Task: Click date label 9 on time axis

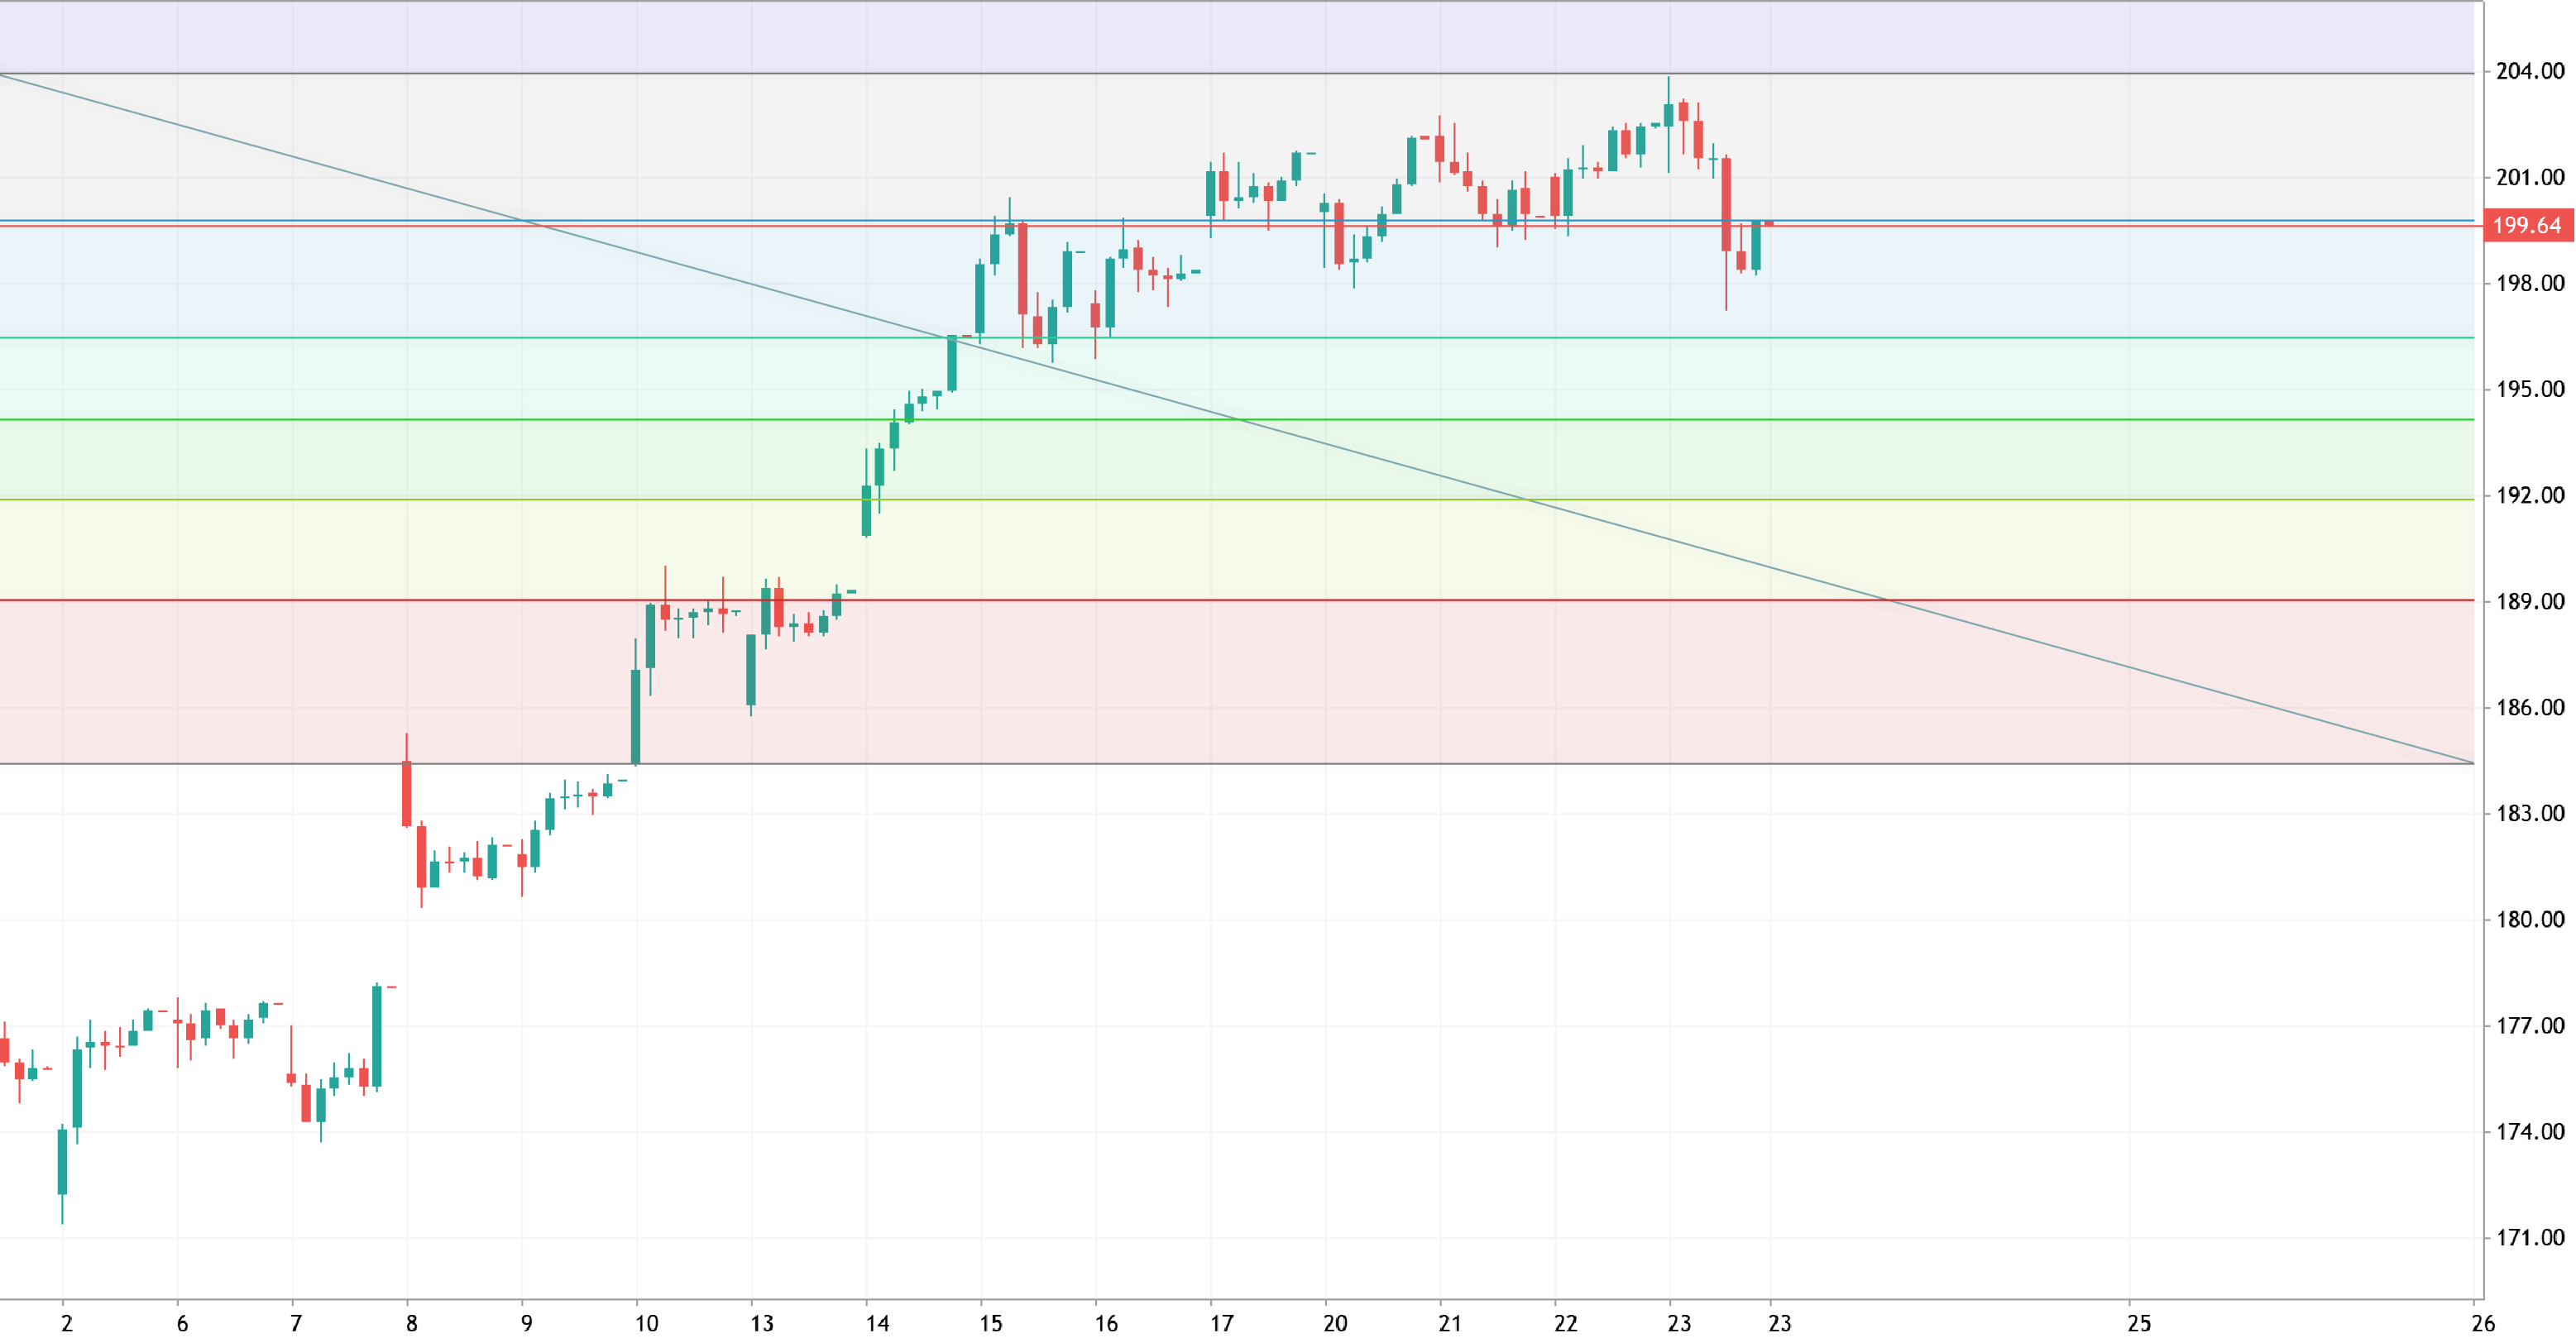Action: [x=526, y=1323]
